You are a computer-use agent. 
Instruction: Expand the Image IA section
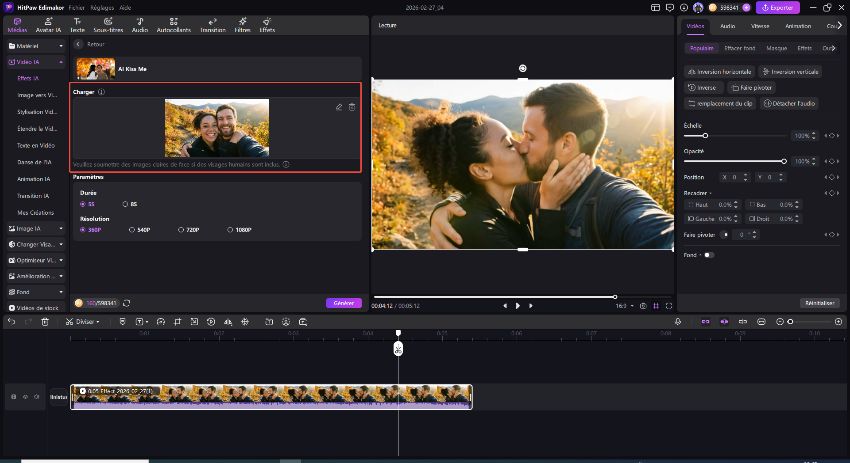point(36,229)
